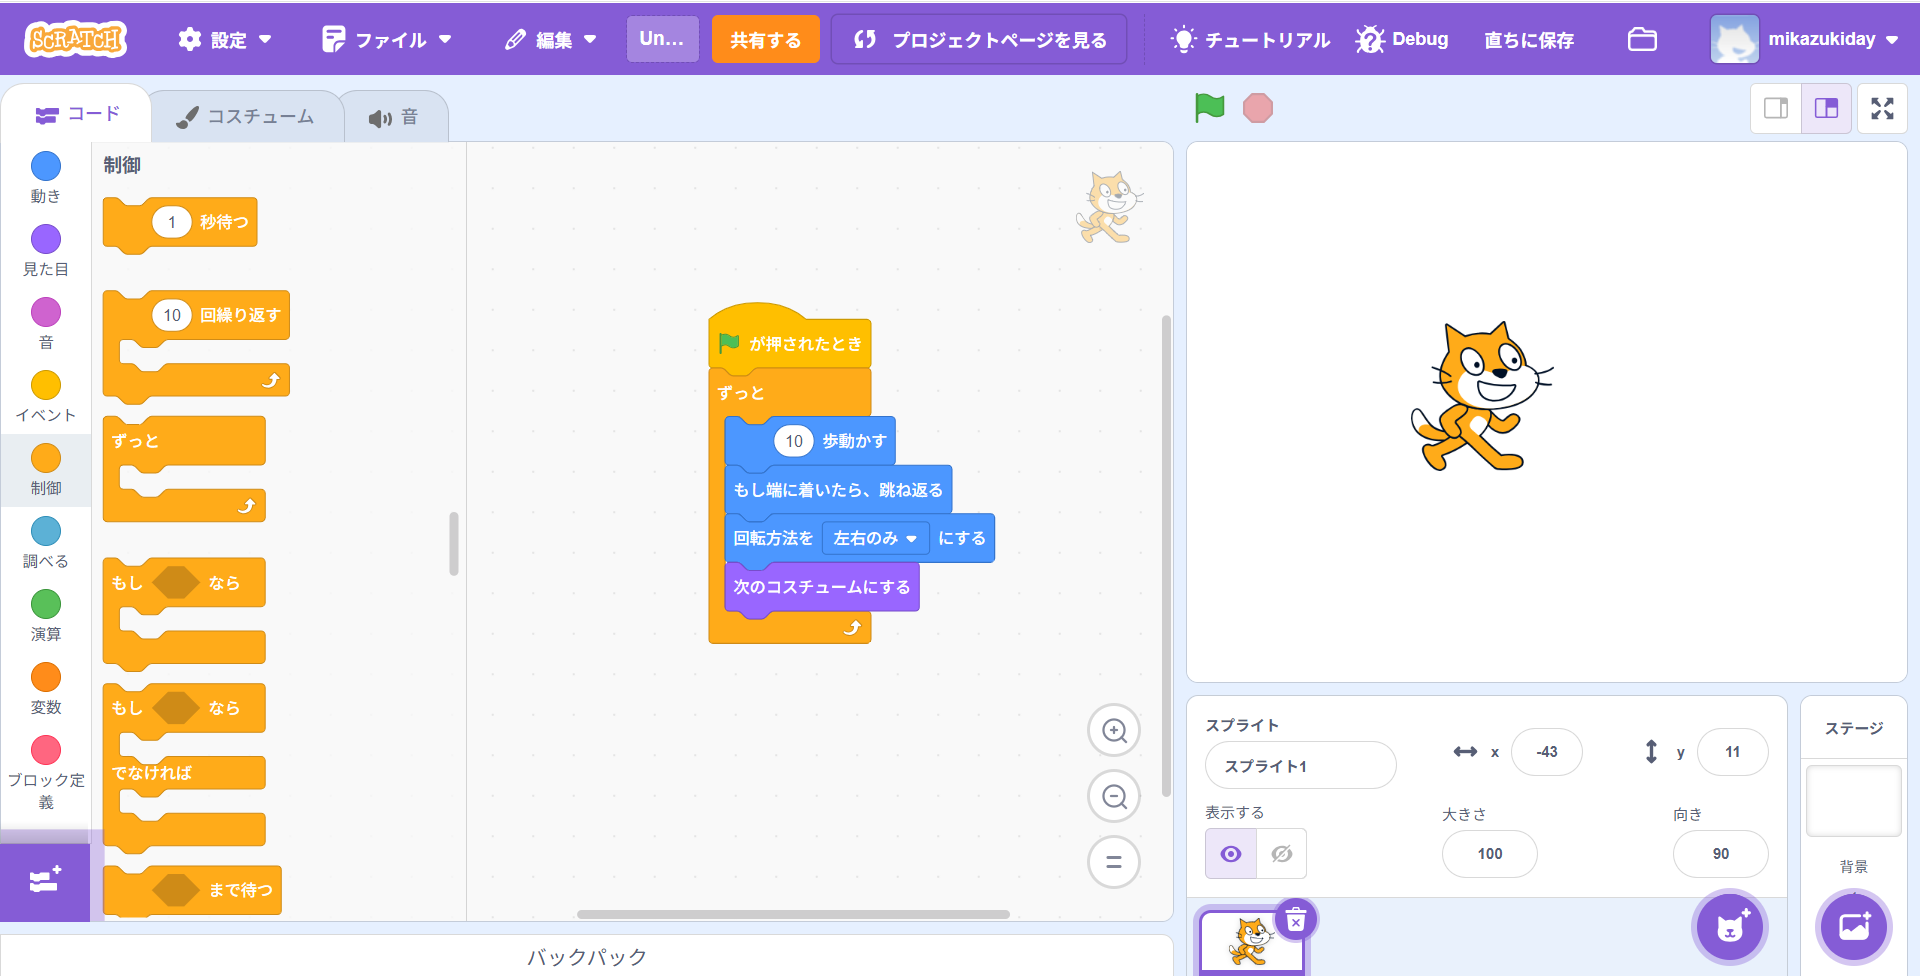Enter full screen stage mode
This screenshot has width=1920, height=976.
coord(1882,108)
